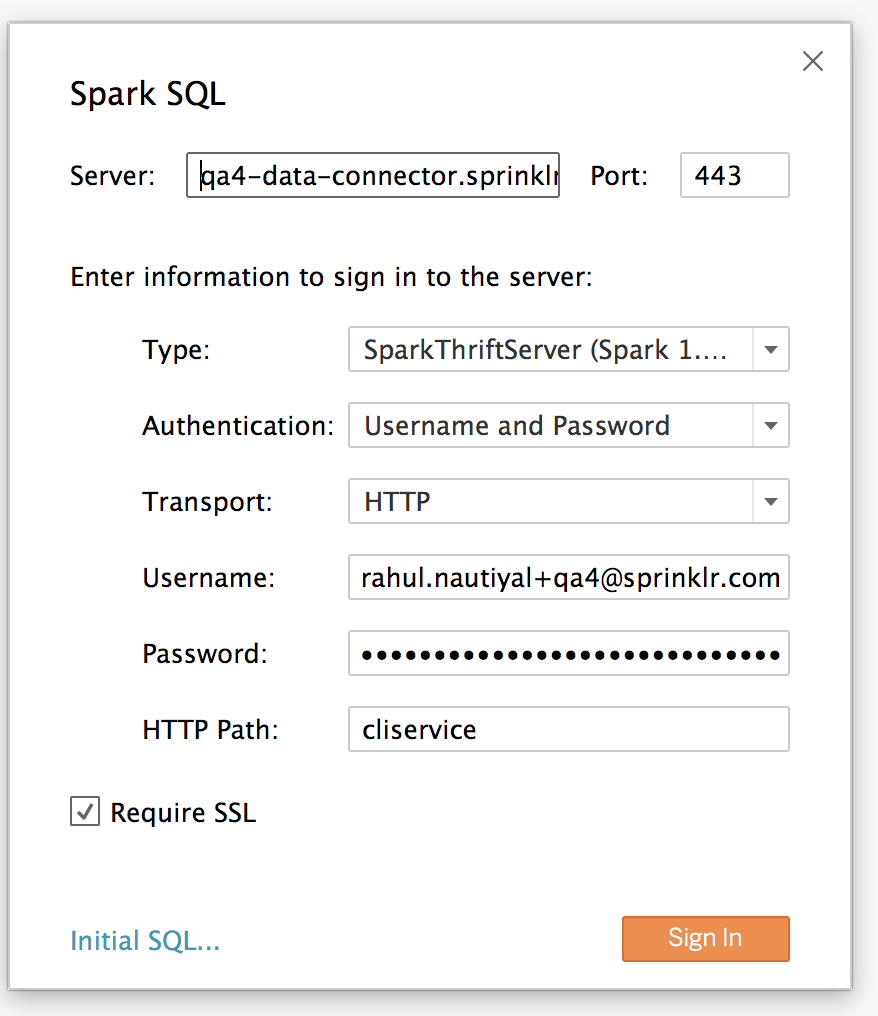Click the 'Require SSL' label text
This screenshot has height=1016, width=878.
pos(183,813)
